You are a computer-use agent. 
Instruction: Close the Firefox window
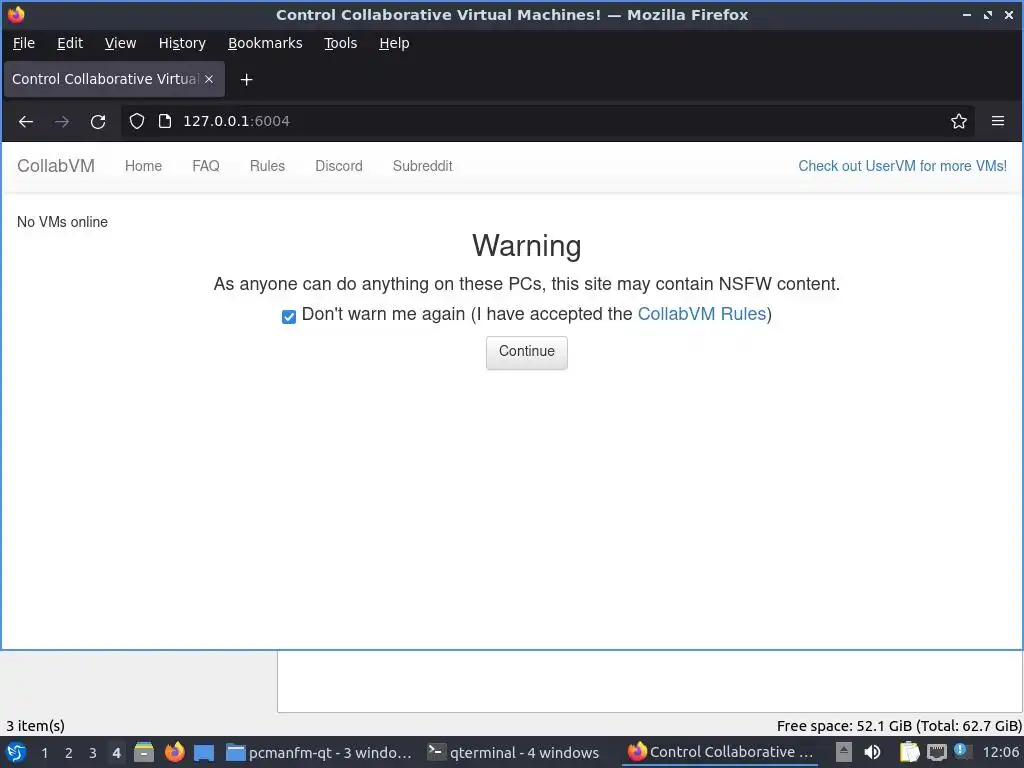tap(1009, 14)
